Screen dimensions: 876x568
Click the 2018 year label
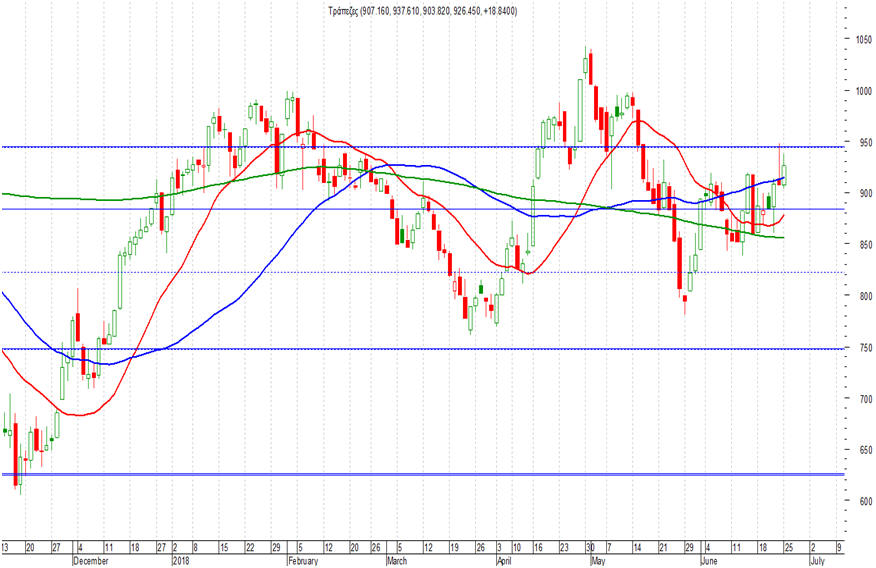pyautogui.click(x=181, y=561)
